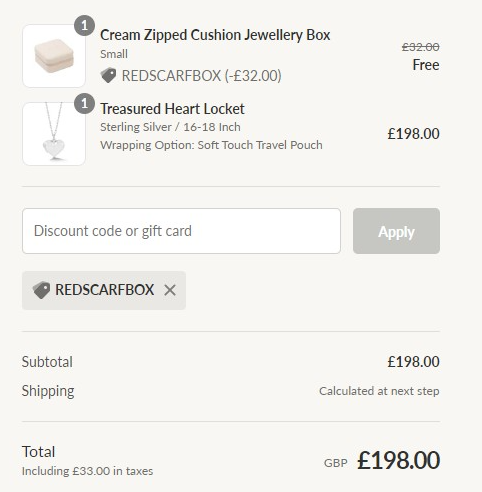
Task: Click the Apply button
Action: [x=396, y=231]
